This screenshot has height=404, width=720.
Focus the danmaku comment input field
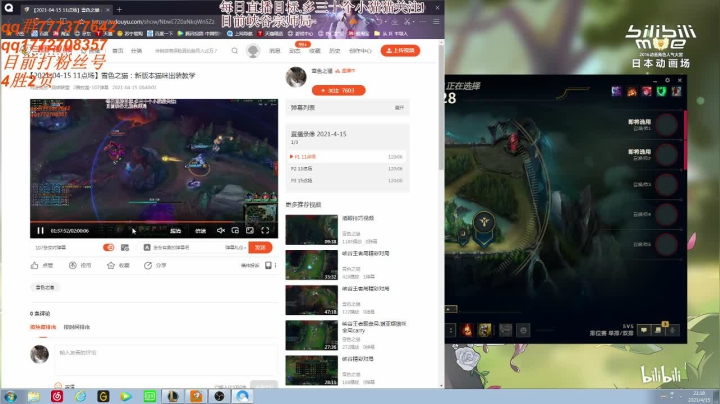[186, 247]
